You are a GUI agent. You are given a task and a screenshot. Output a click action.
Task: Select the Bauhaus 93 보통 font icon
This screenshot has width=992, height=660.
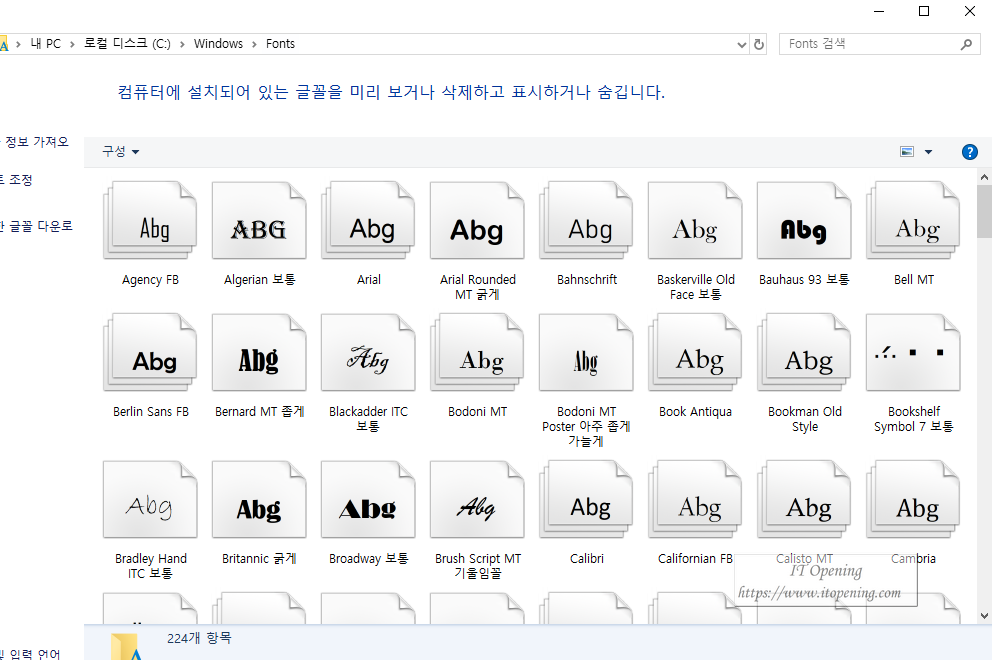(x=804, y=220)
